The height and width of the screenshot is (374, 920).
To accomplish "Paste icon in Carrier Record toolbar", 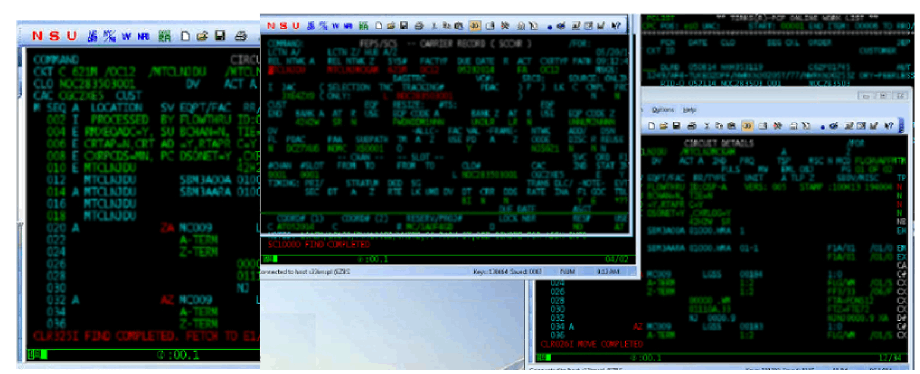I will (459, 26).
